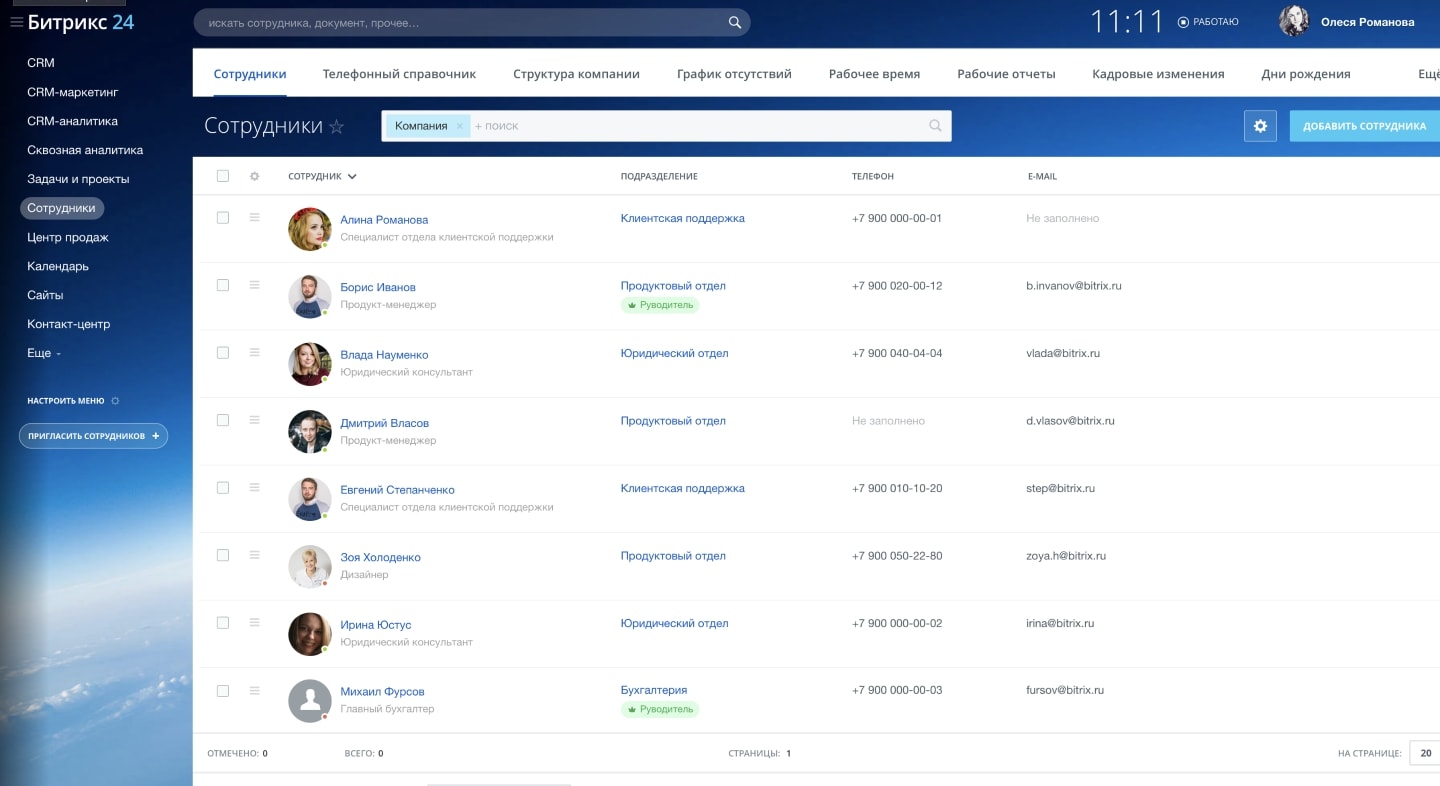Expand the Еще item in left sidebar
The width and height of the screenshot is (1440, 786).
(44, 353)
